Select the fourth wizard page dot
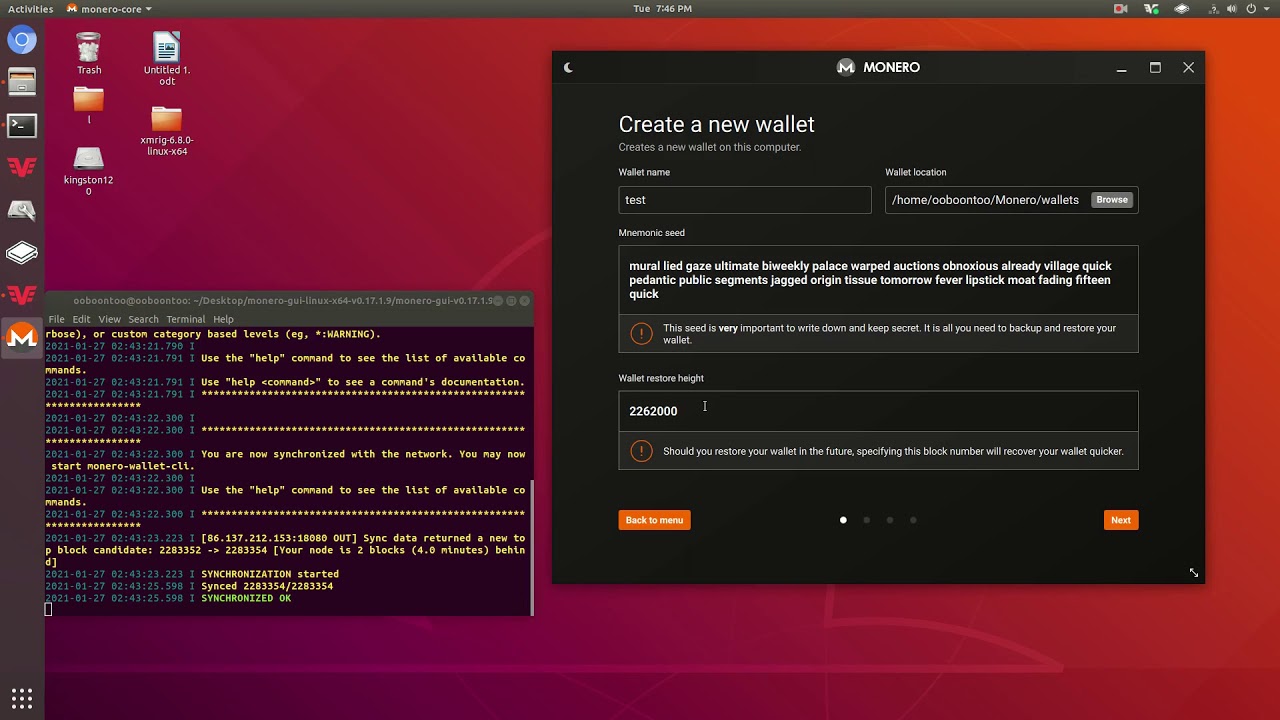Image resolution: width=1280 pixels, height=720 pixels. tap(913, 520)
